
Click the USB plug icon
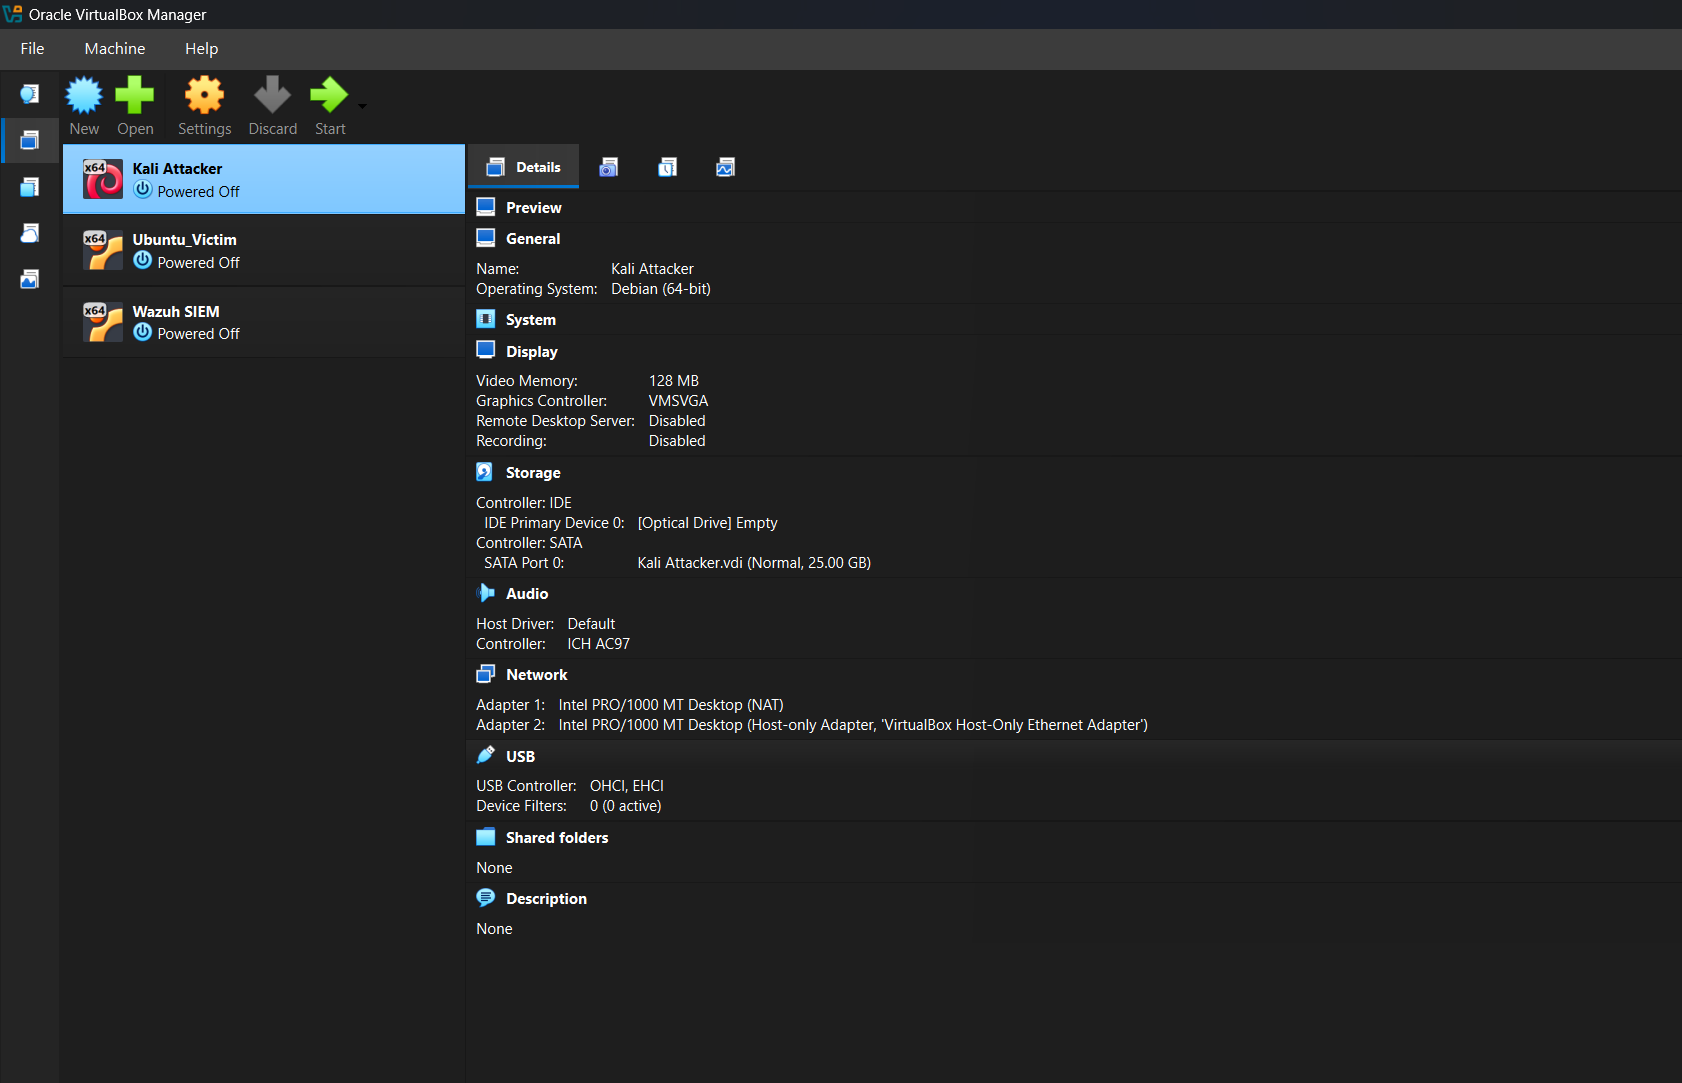coord(486,755)
